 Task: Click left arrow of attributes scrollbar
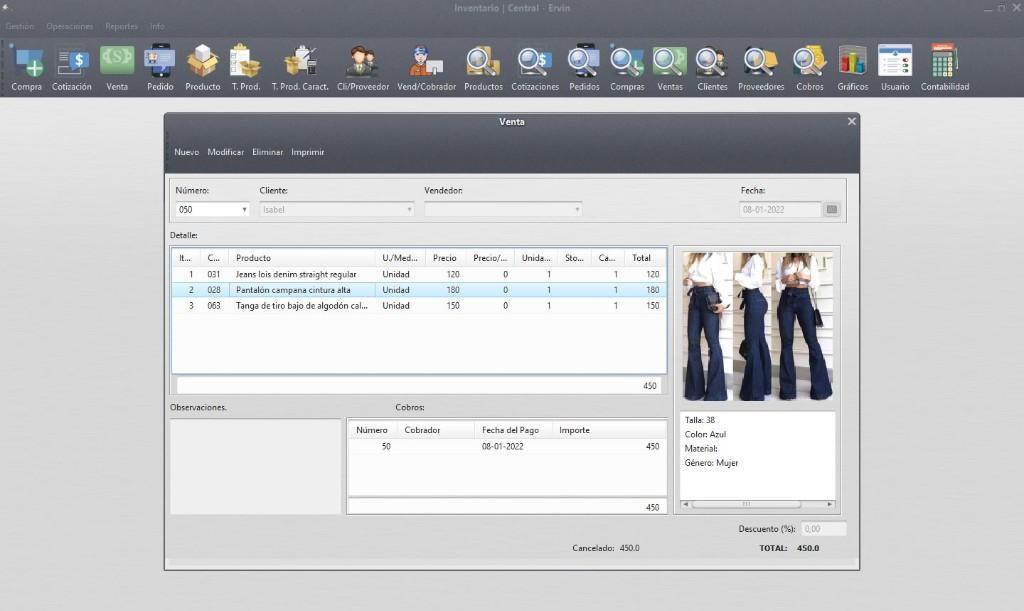tap(685, 504)
